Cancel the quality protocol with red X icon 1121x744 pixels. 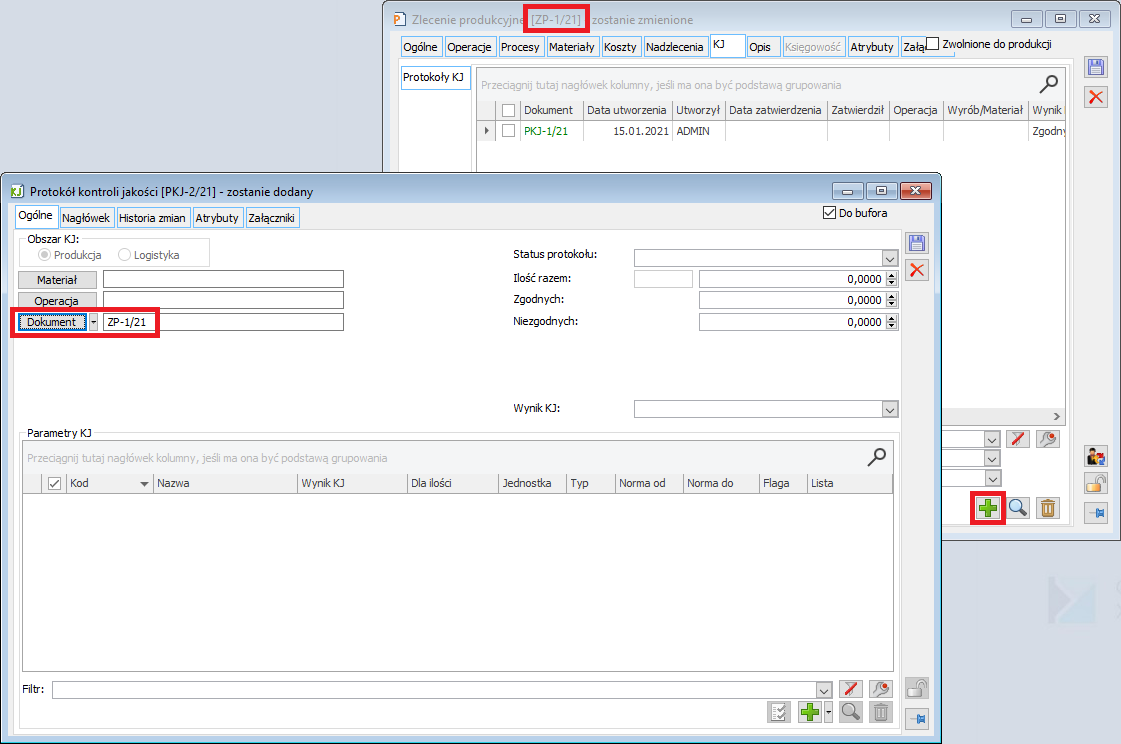(x=917, y=270)
